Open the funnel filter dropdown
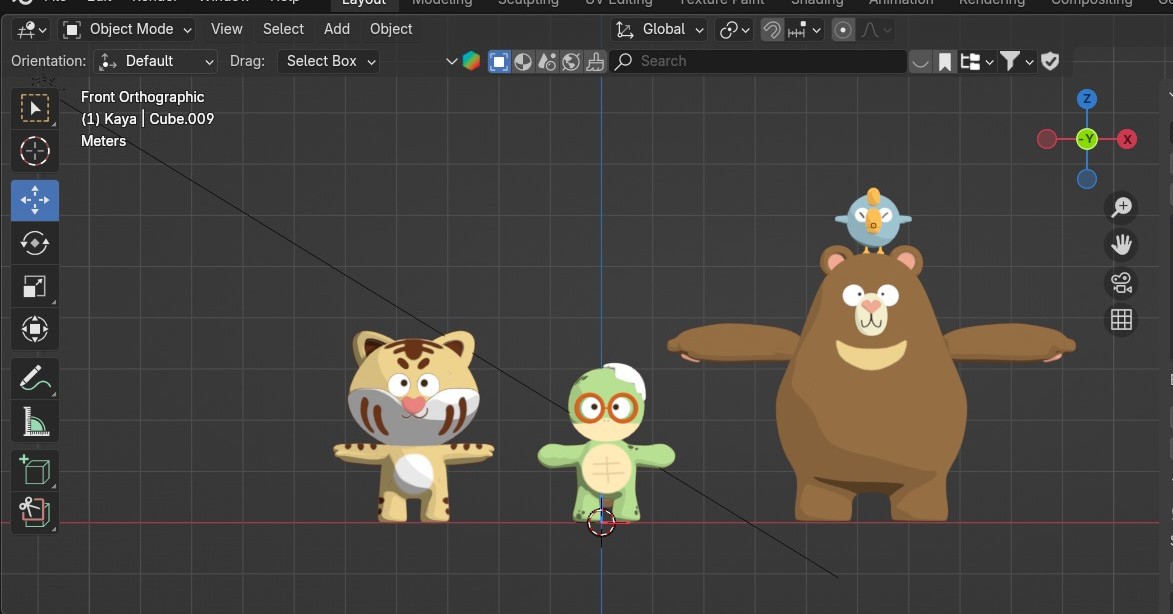 click(1017, 61)
